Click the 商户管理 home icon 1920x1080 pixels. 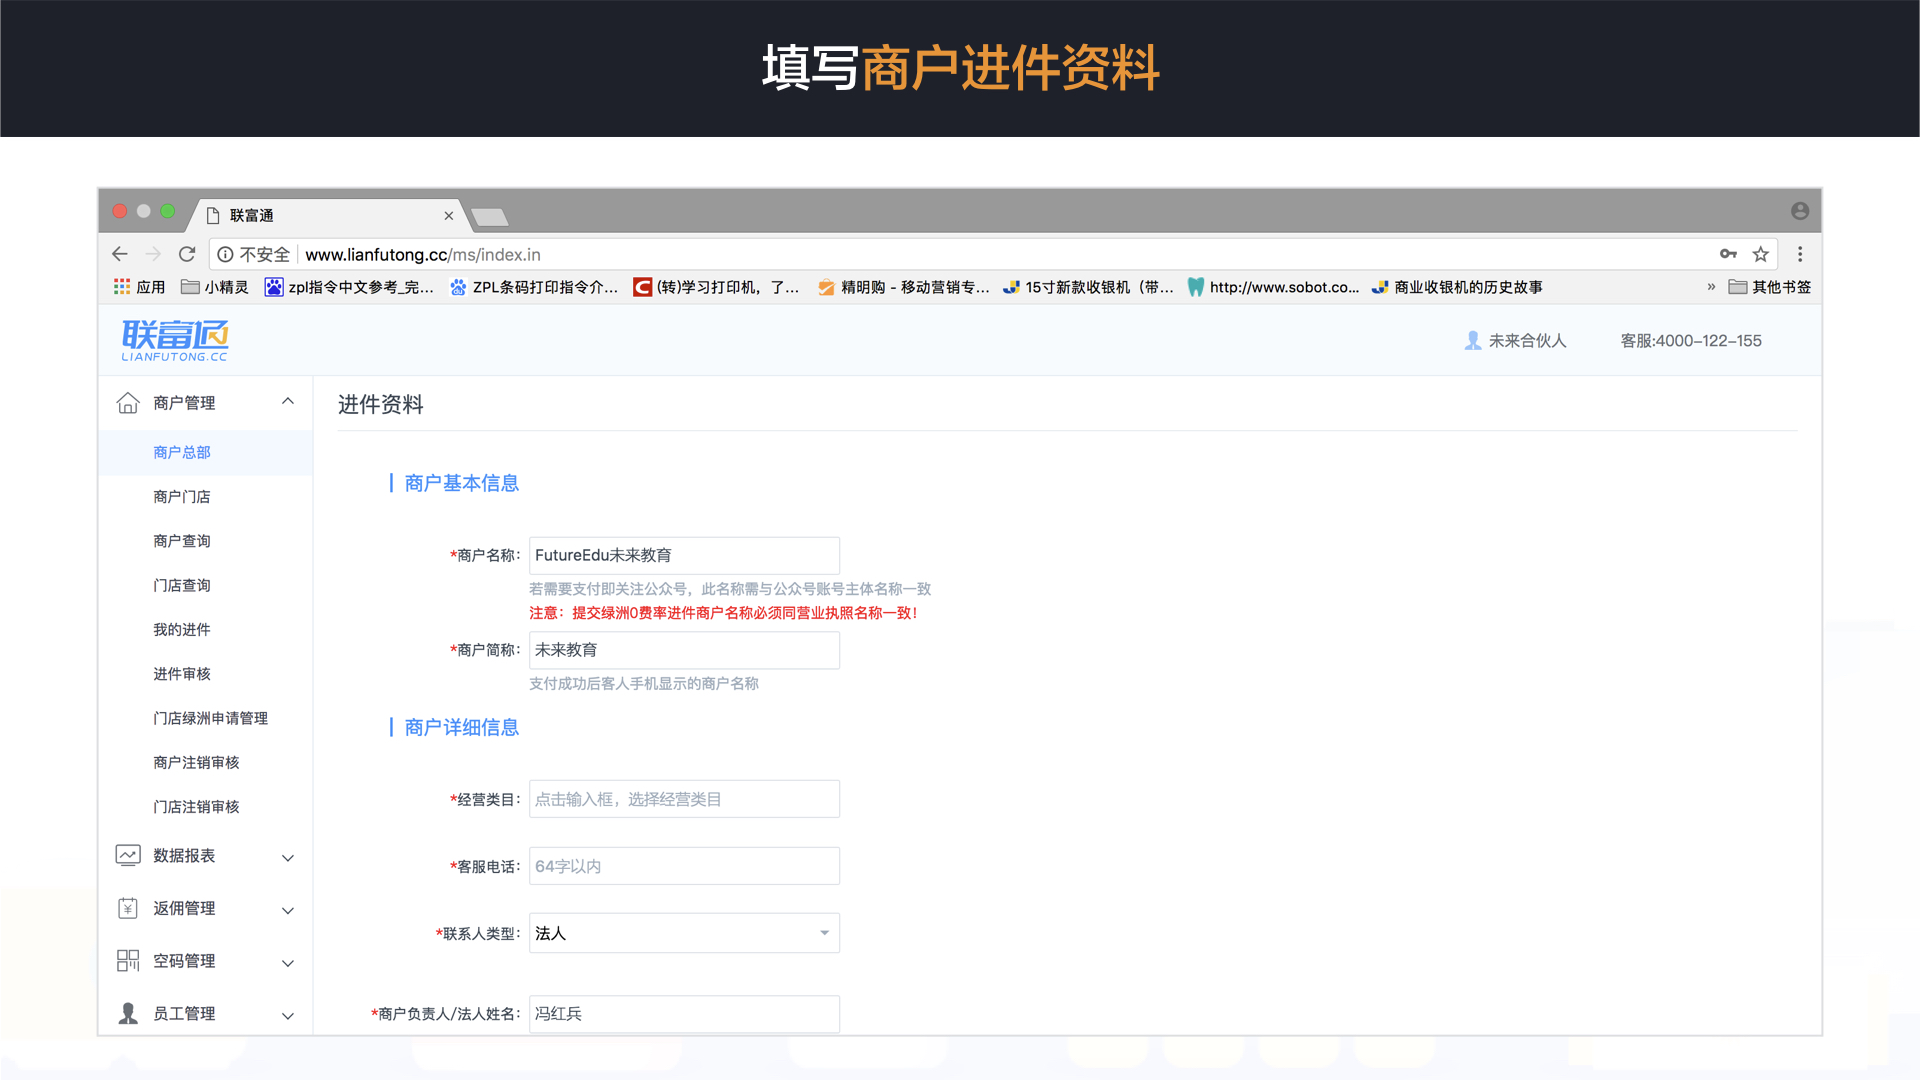pyautogui.click(x=128, y=403)
